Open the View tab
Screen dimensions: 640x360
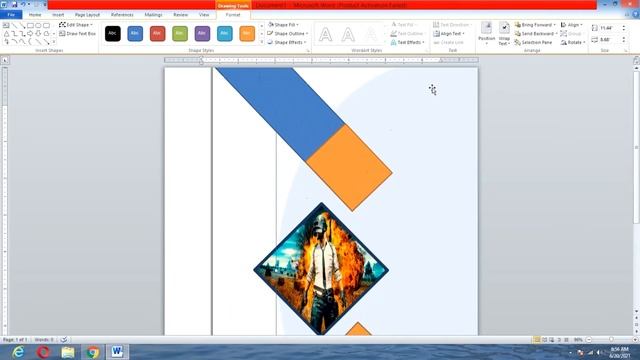click(x=204, y=15)
